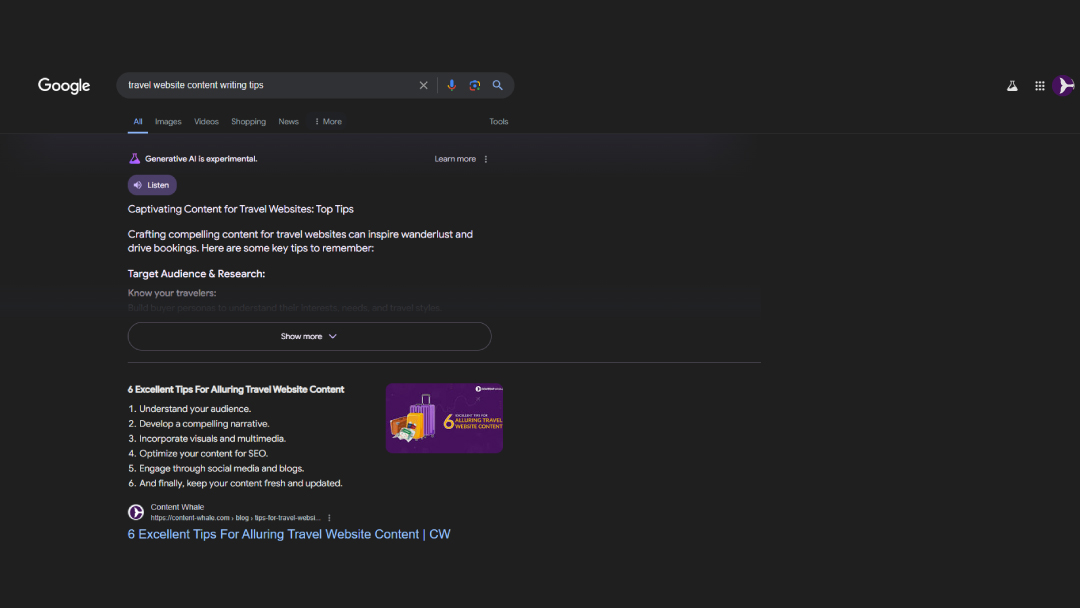Open more options beside Content Whale URL
The height and width of the screenshot is (608, 1080).
[329, 518]
